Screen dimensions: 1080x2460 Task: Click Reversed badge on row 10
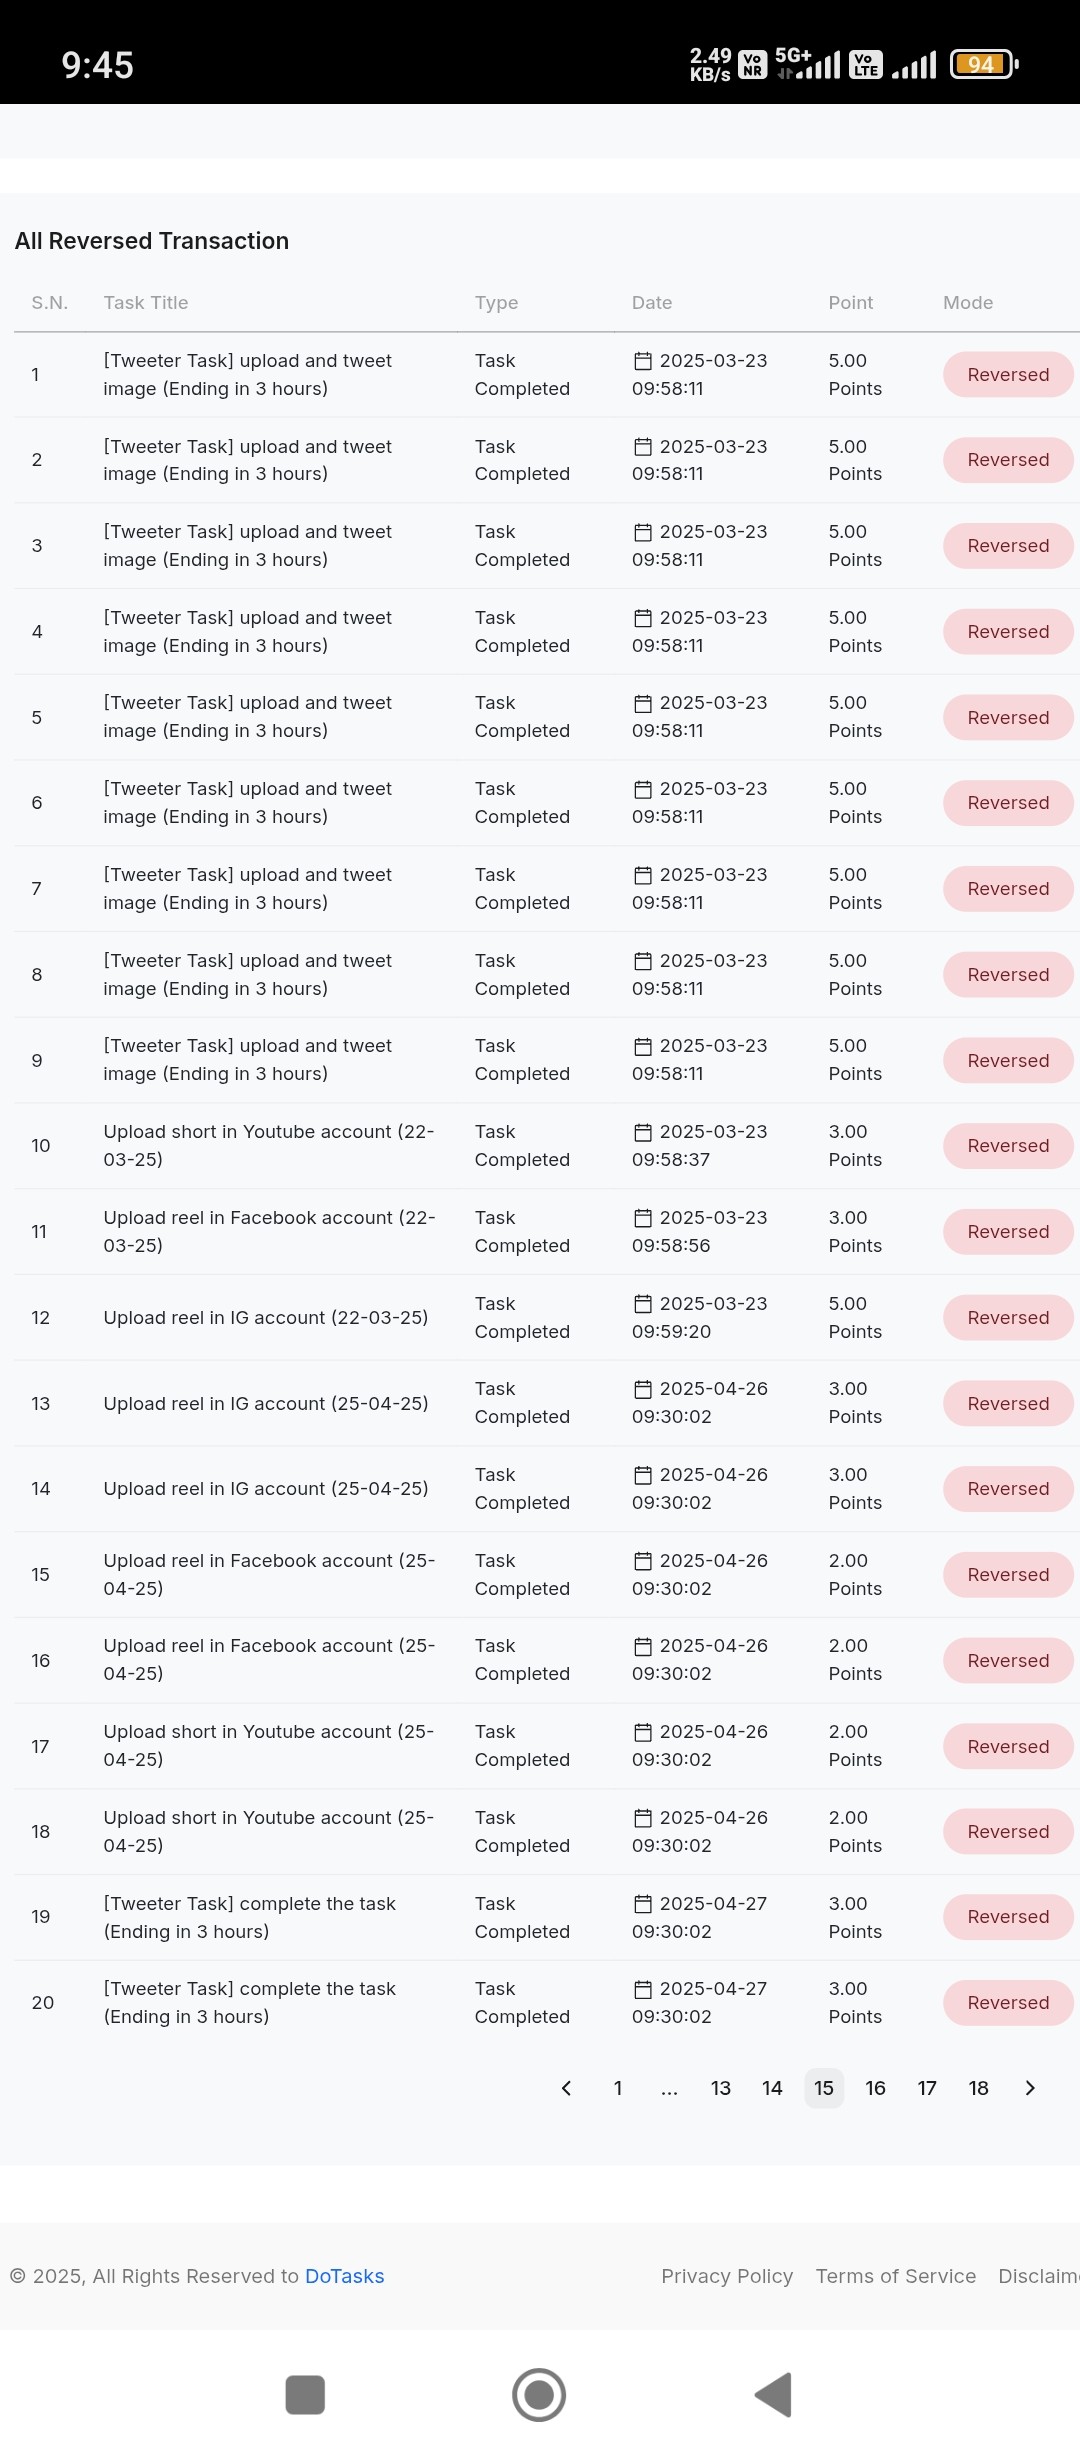pos(1008,1146)
